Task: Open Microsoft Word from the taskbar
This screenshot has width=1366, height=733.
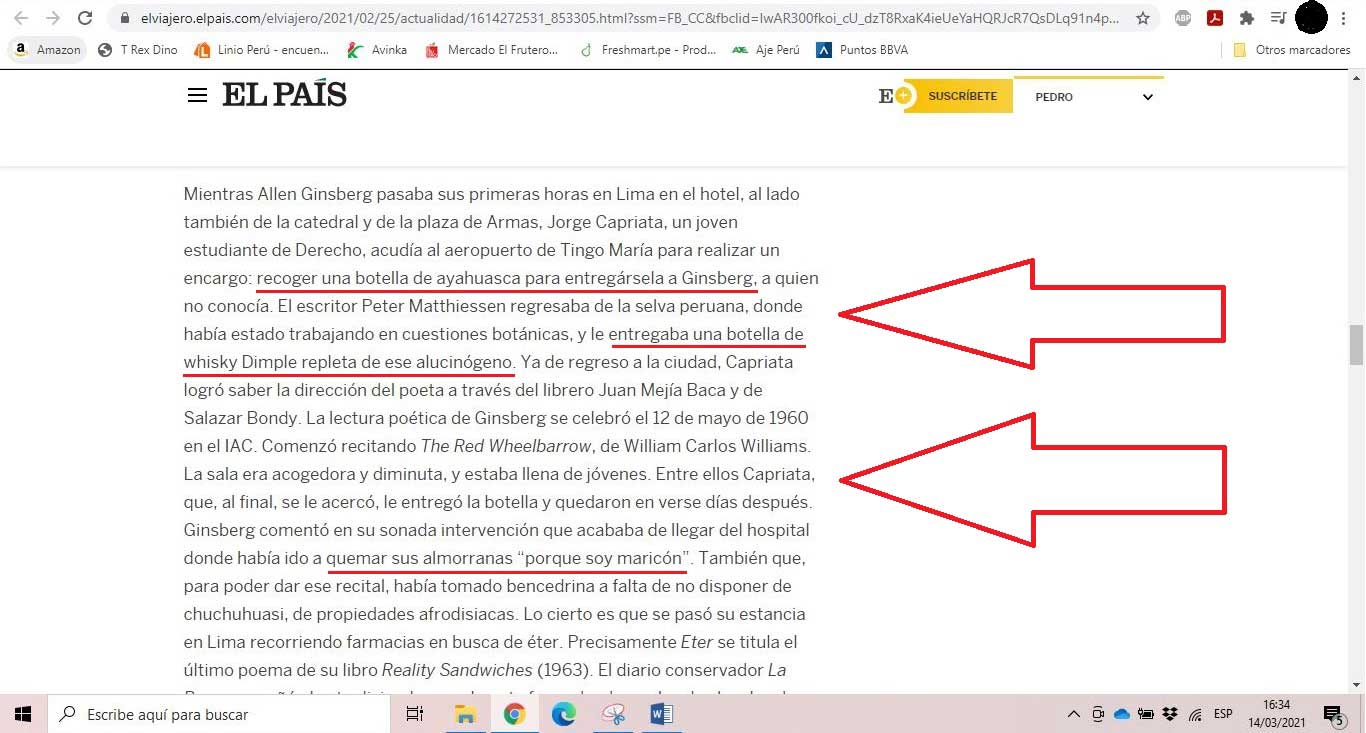Action: [x=661, y=714]
